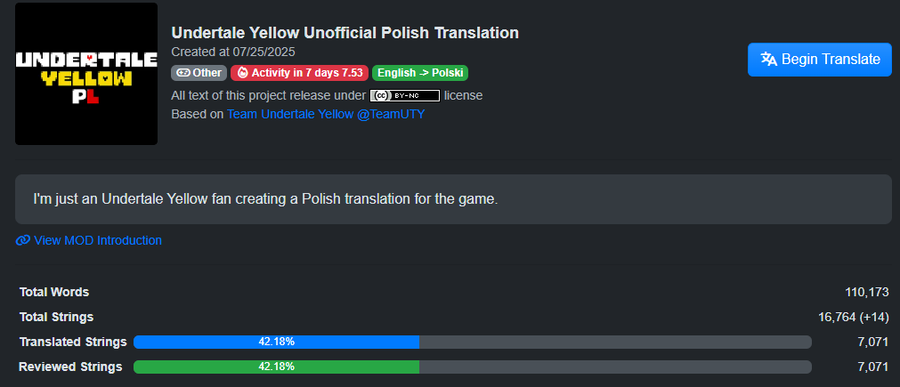The image size is (900, 387).
Task: Click the gamepad icon in Other badge
Action: pyautogui.click(x=183, y=73)
